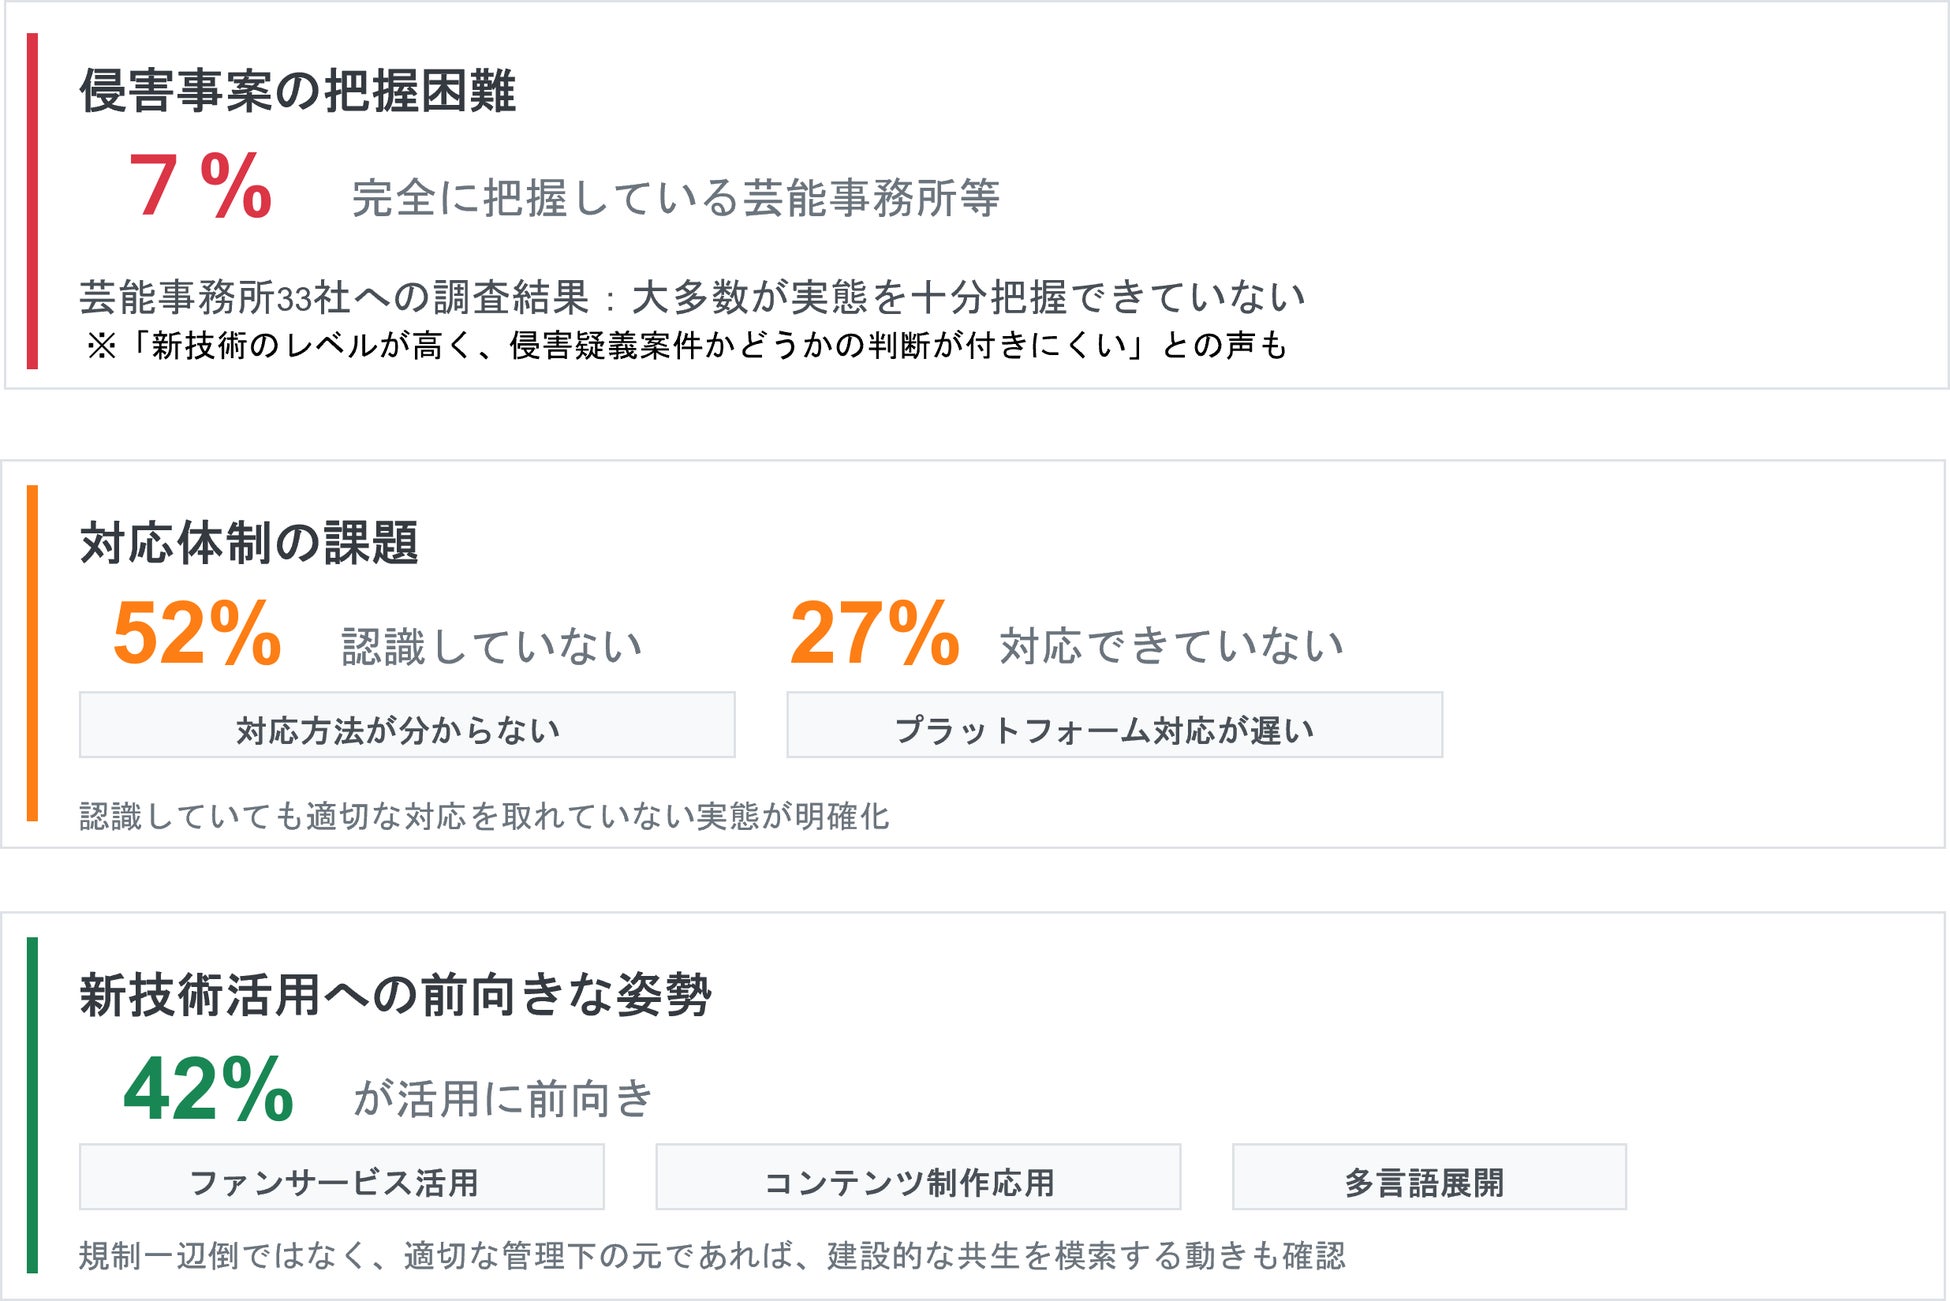The height and width of the screenshot is (1301, 1950).
Task: Select the orange vertical accent bar
Action: [x=32, y=652]
